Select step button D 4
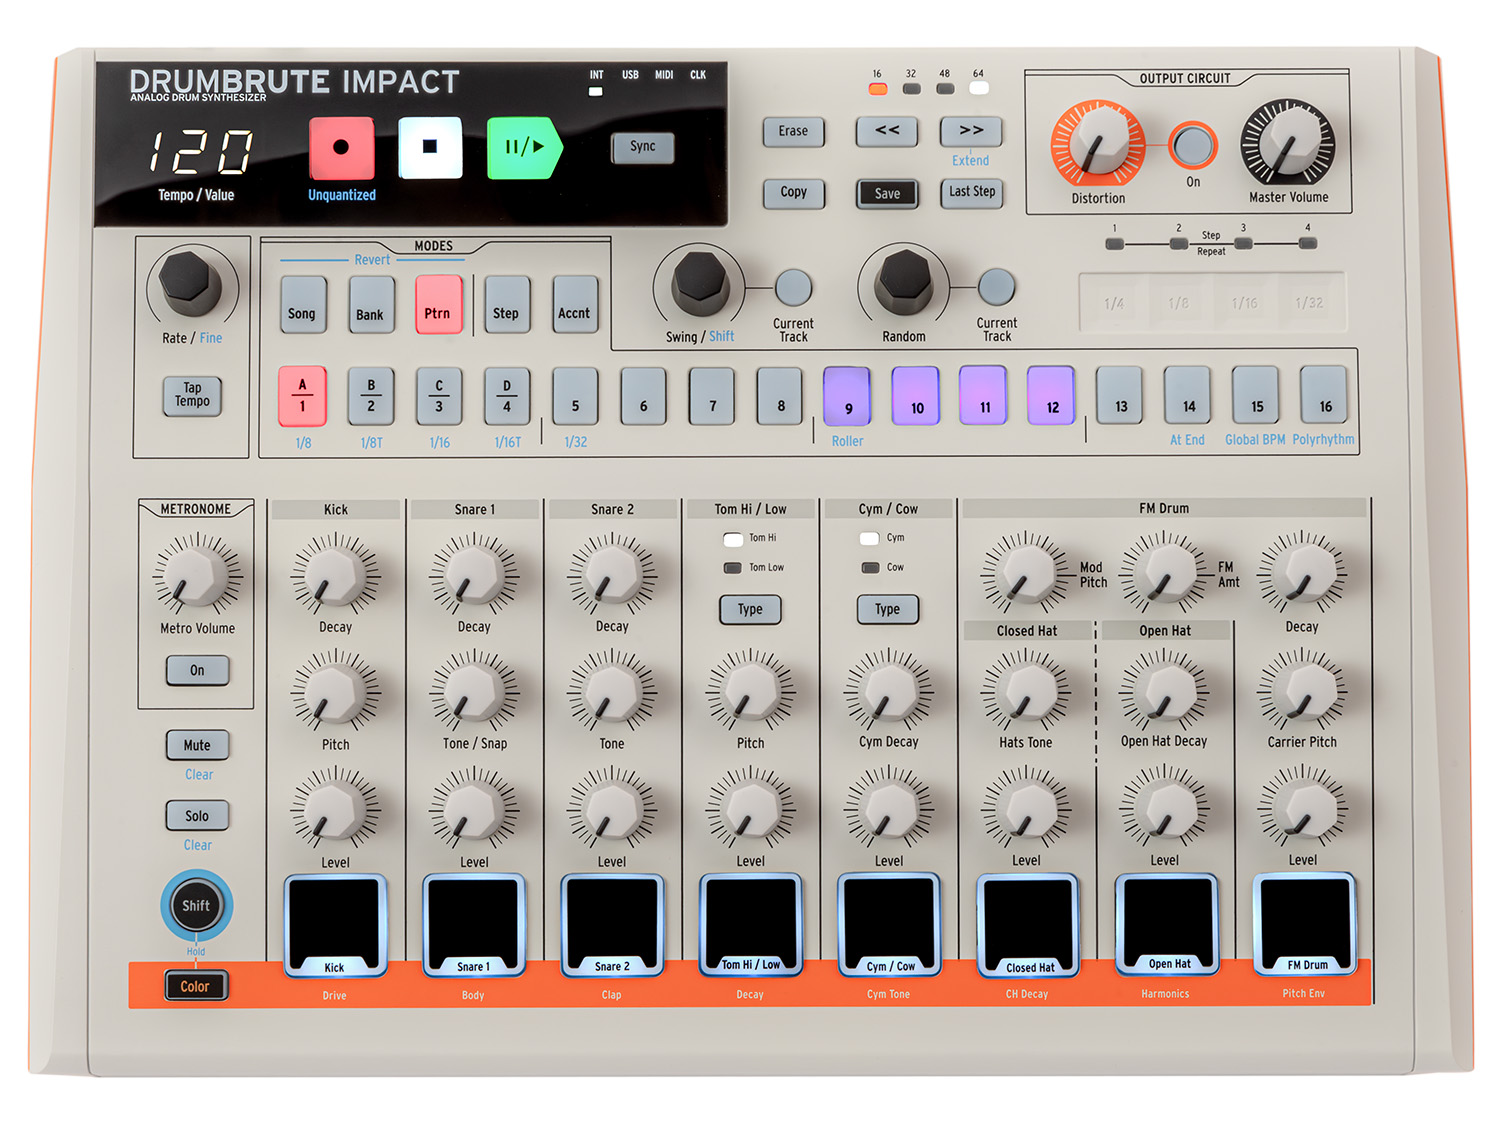1500x1125 pixels. coord(507,396)
